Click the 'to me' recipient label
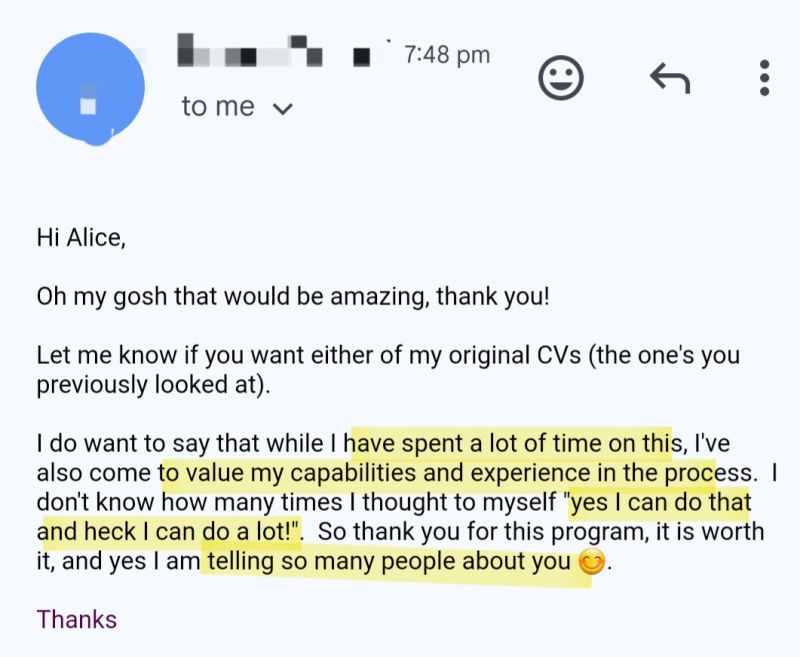 coord(218,107)
